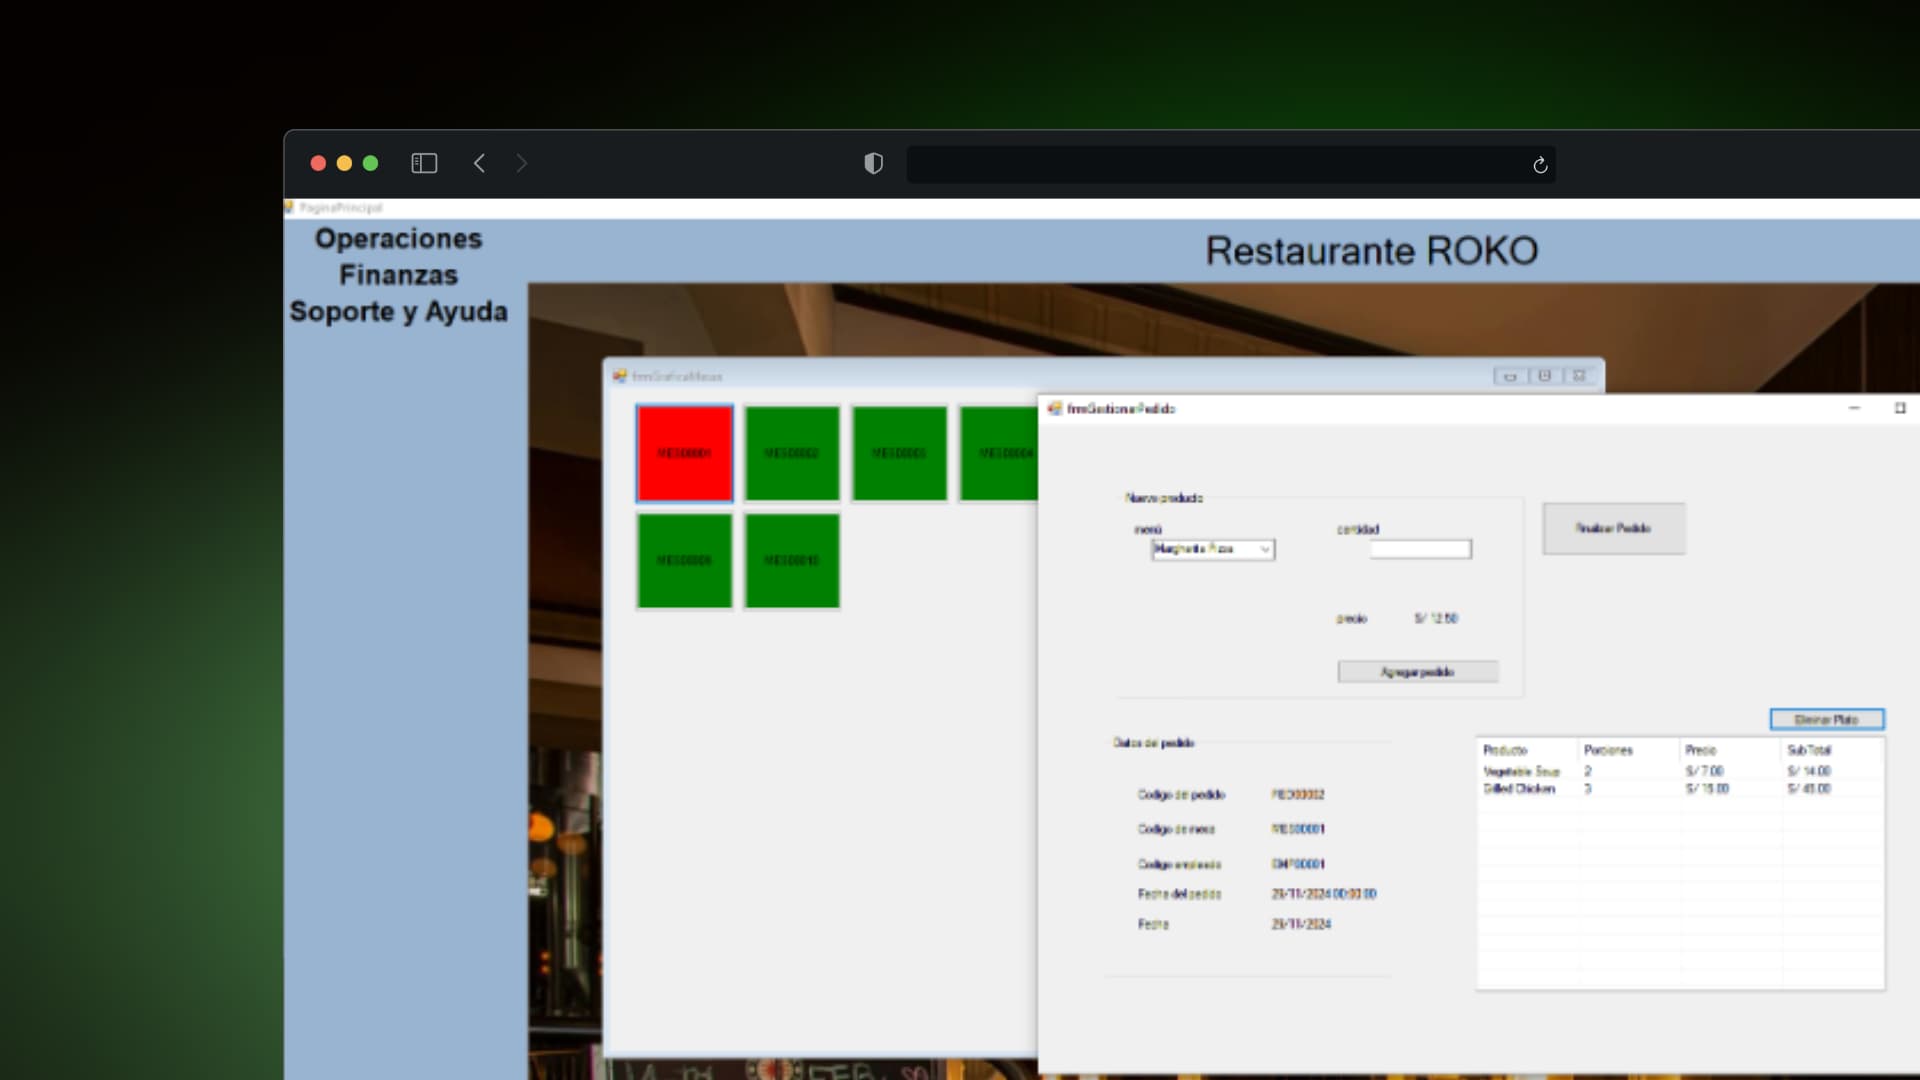Click the S/ 12.50 precio value
This screenshot has width=1920, height=1080.
pyautogui.click(x=1436, y=618)
